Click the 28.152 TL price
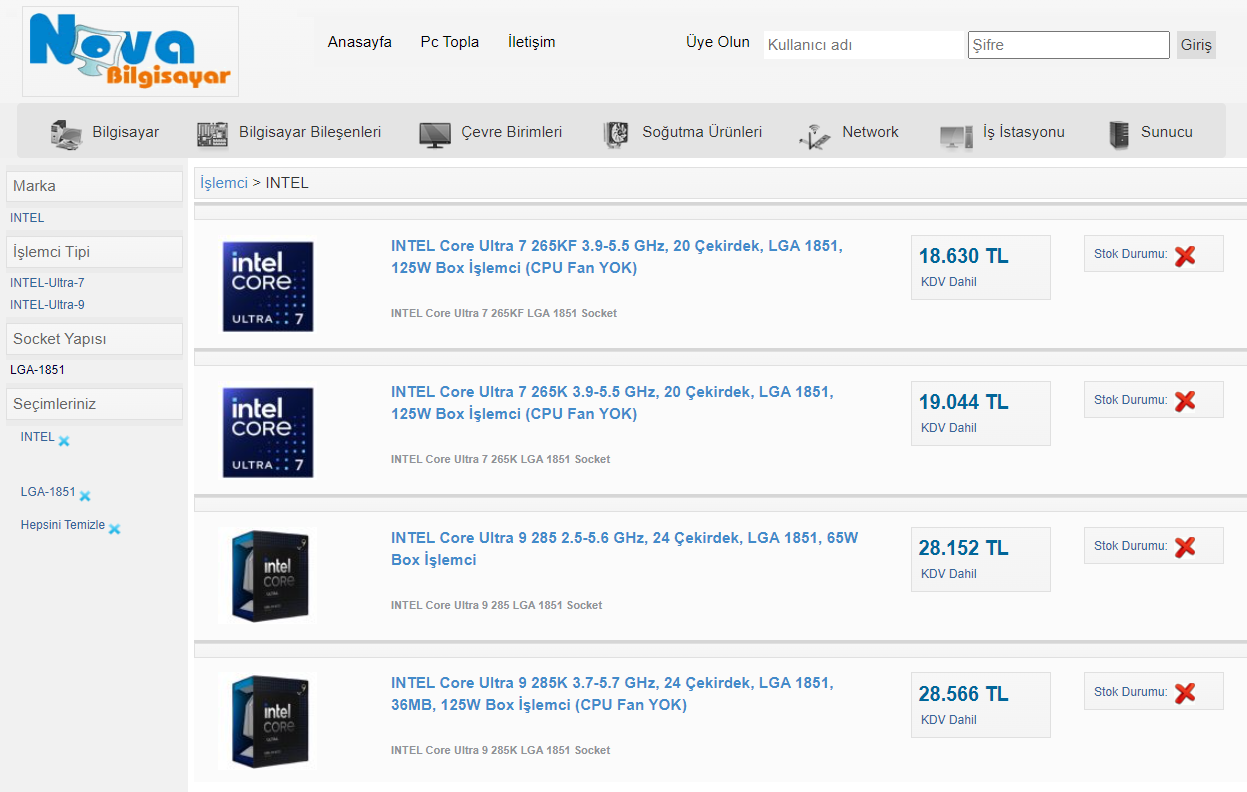 [964, 548]
